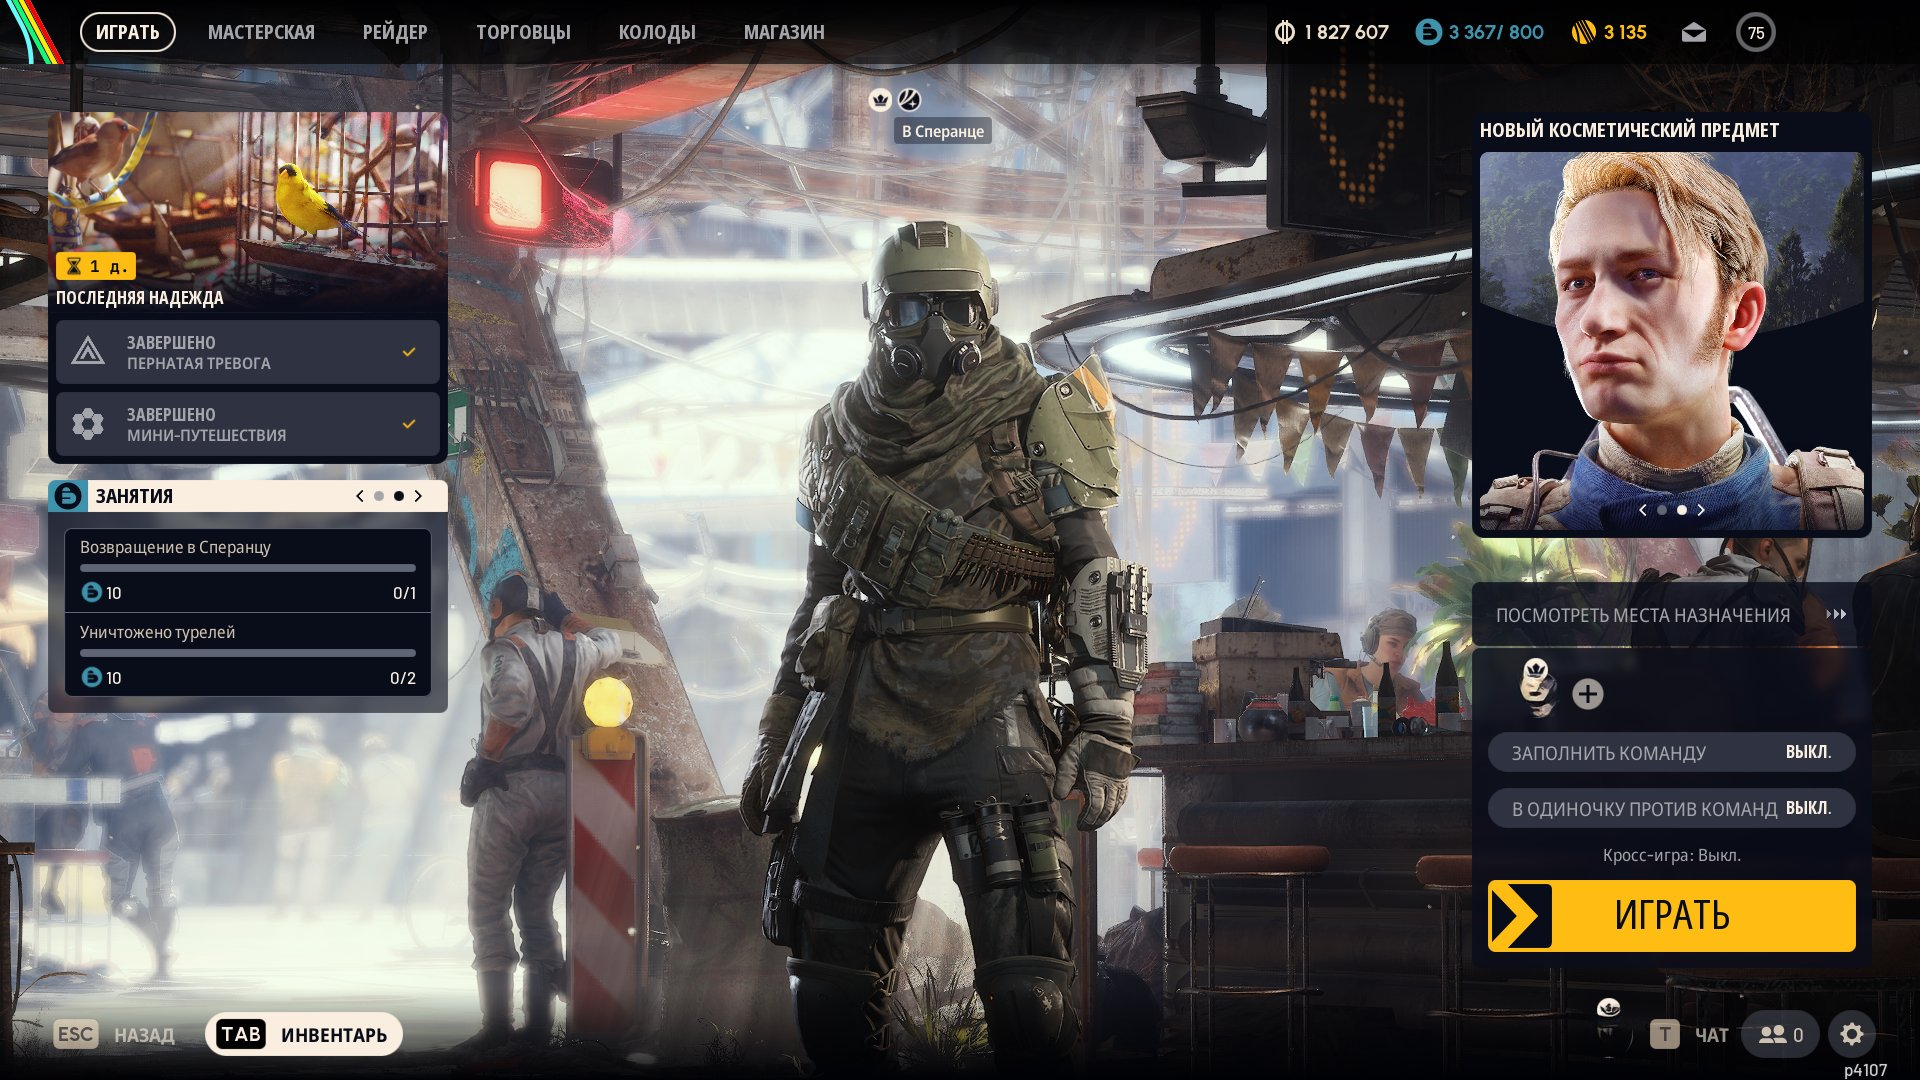Open the new cosmetic item portrait
1920x1080 pixels.
click(1671, 341)
